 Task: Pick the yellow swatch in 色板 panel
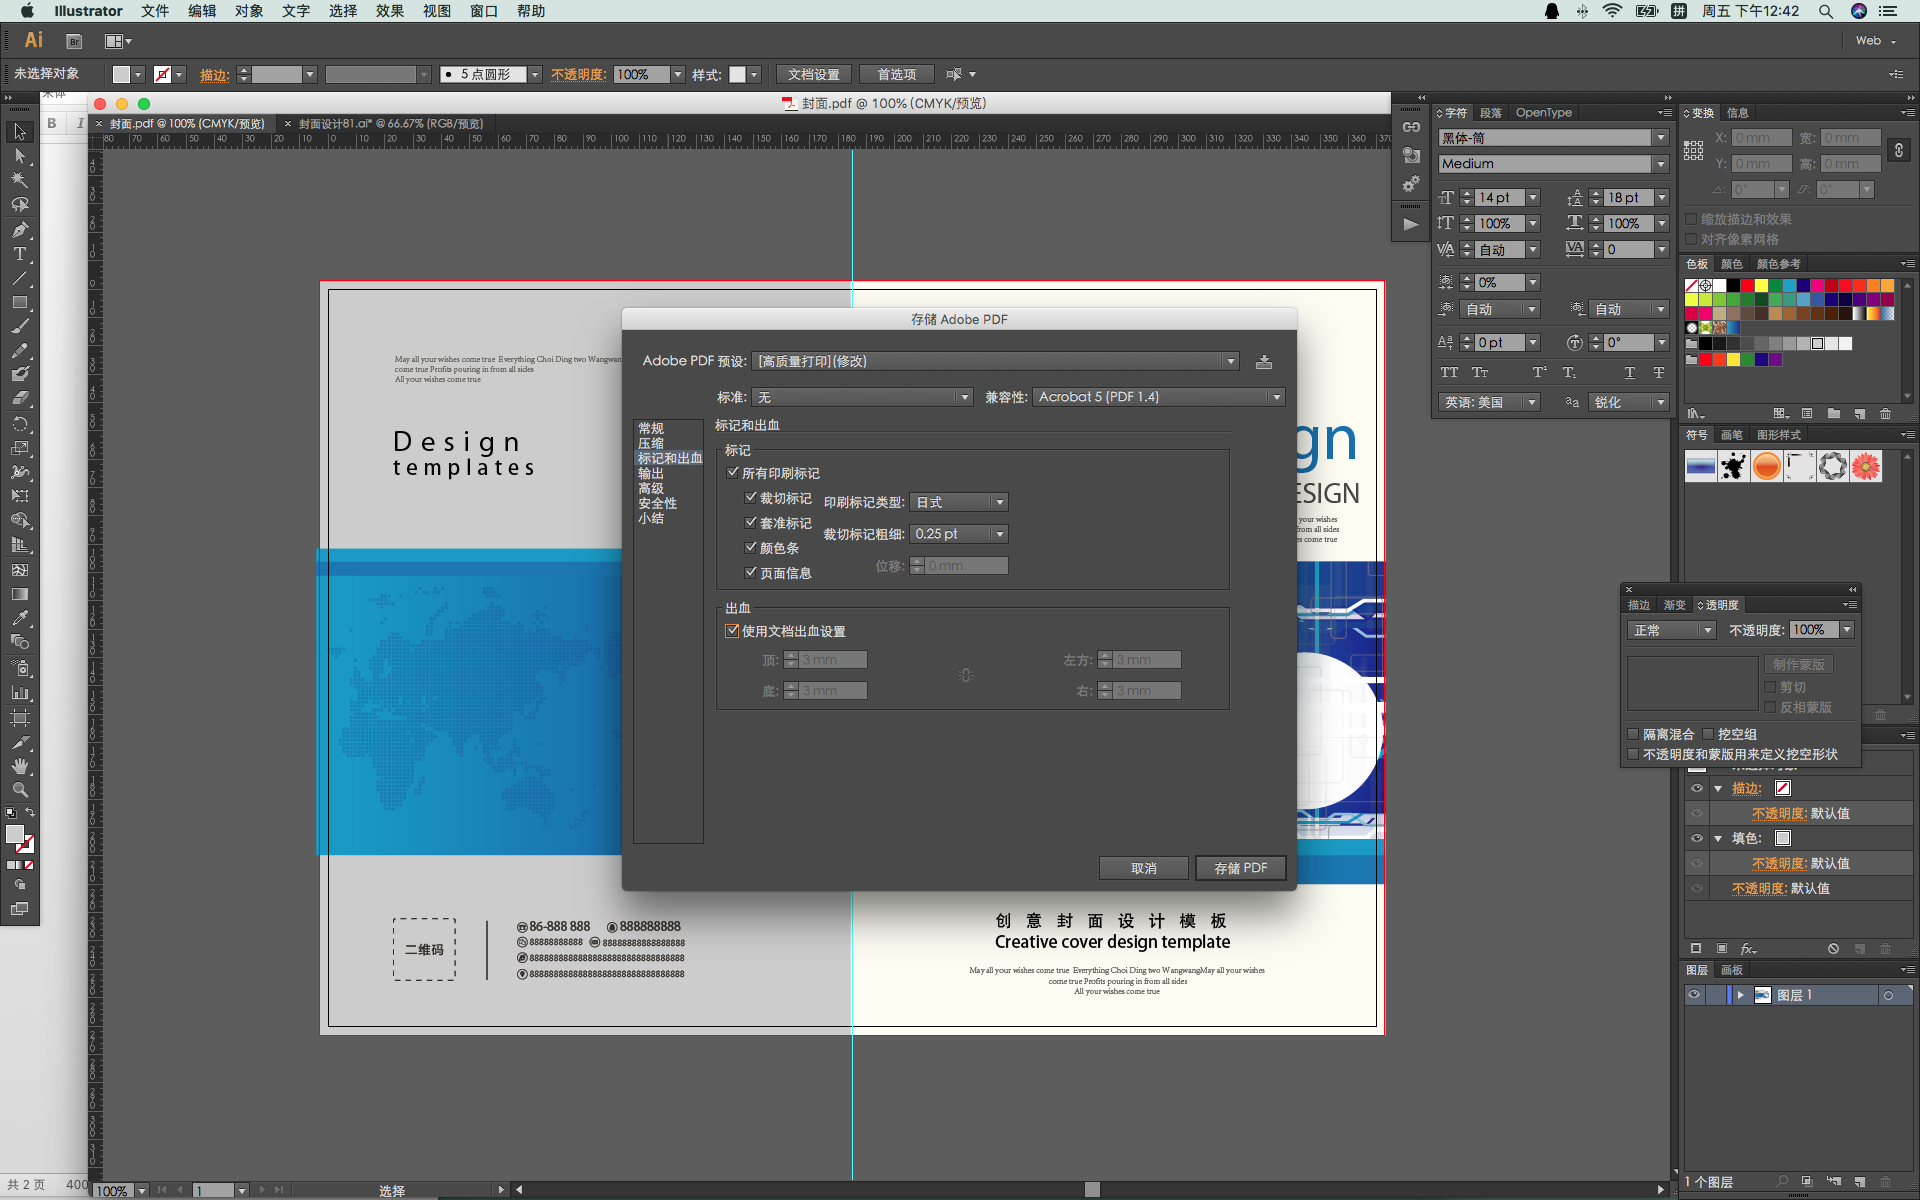[x=1761, y=286]
